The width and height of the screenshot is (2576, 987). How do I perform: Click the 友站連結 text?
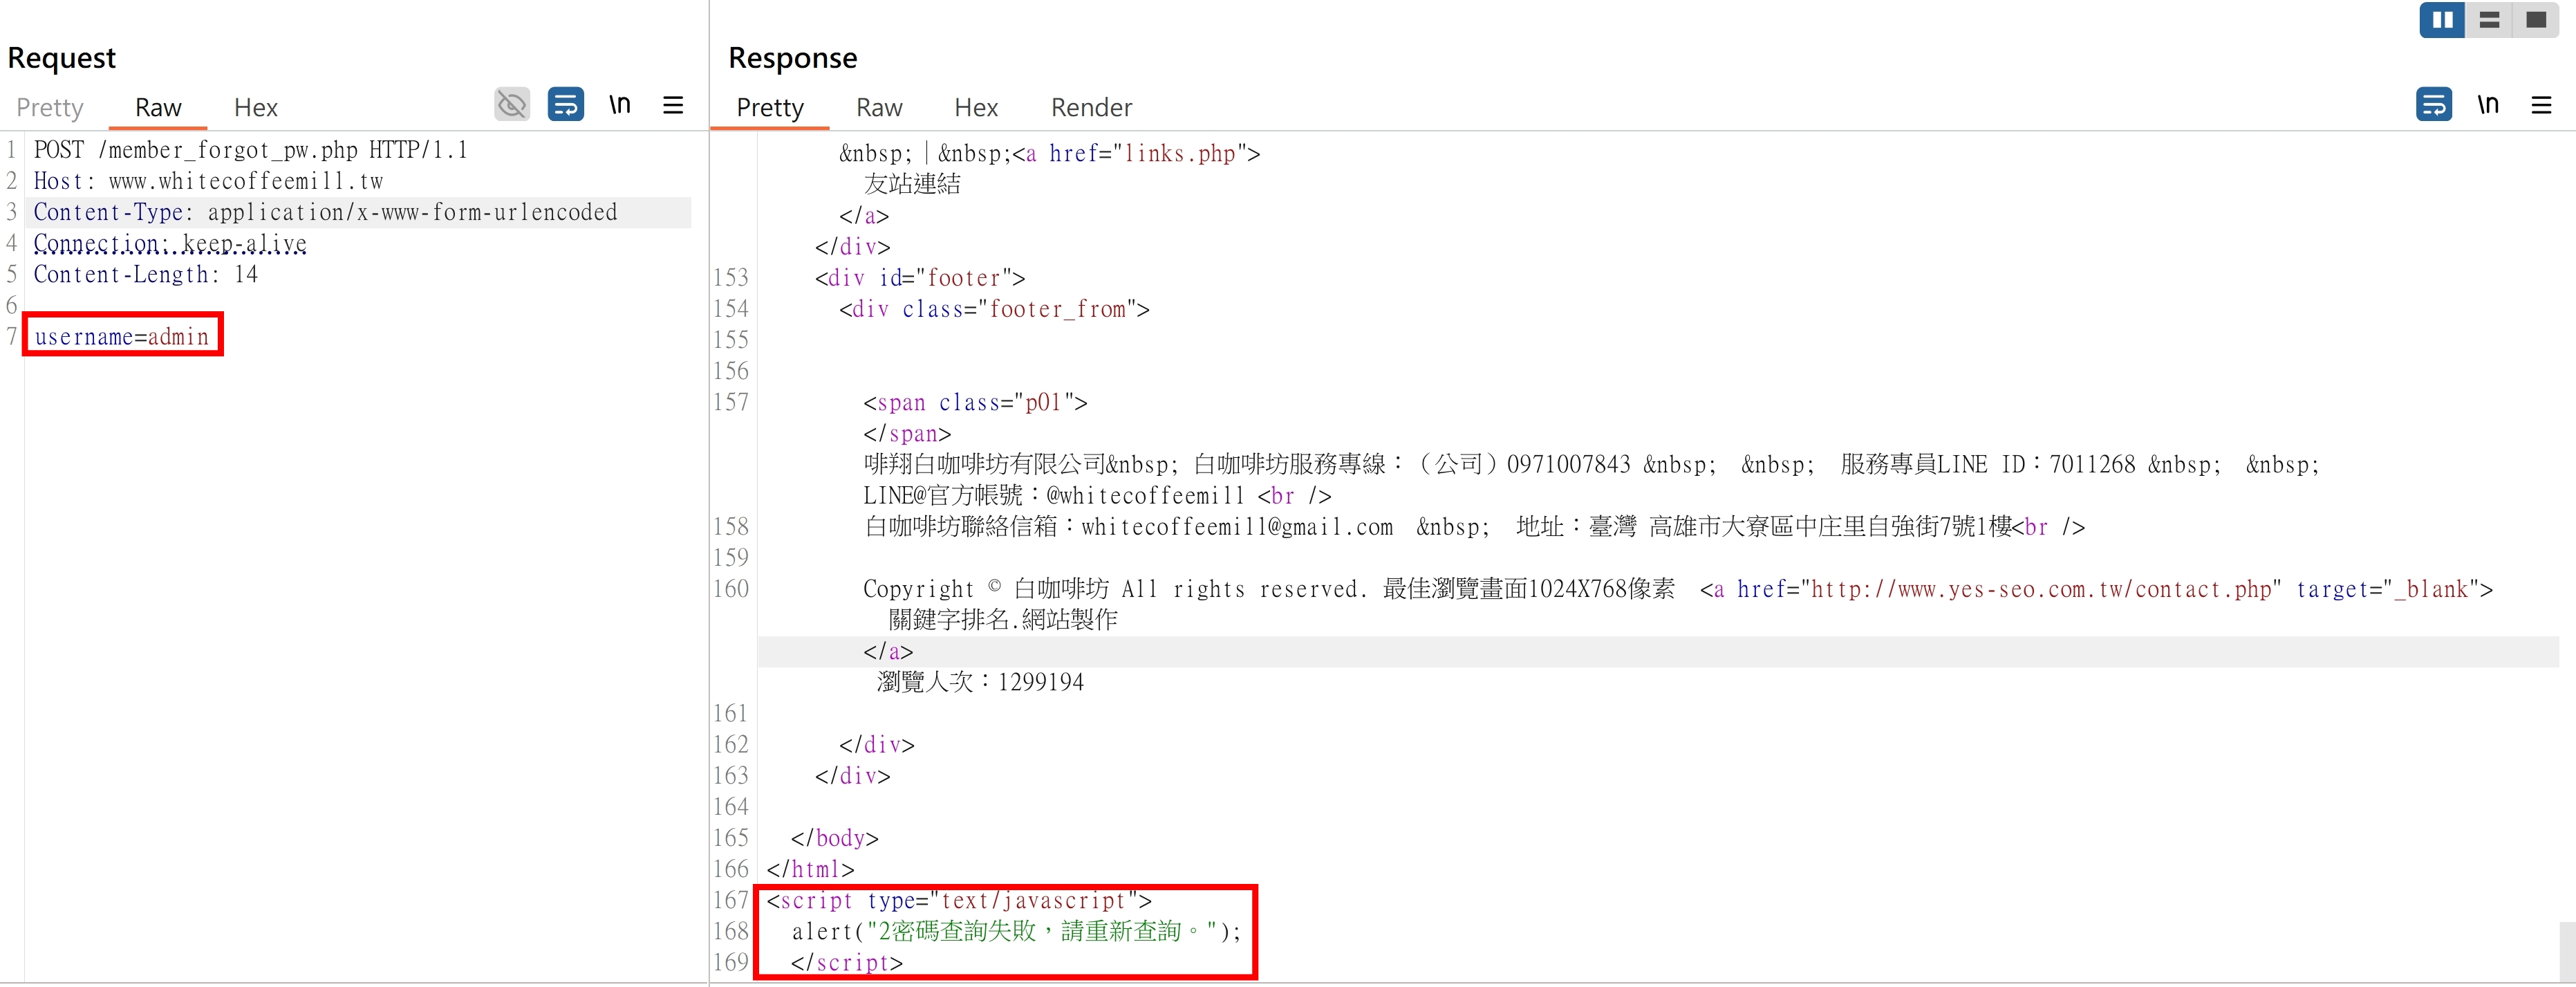tap(912, 184)
